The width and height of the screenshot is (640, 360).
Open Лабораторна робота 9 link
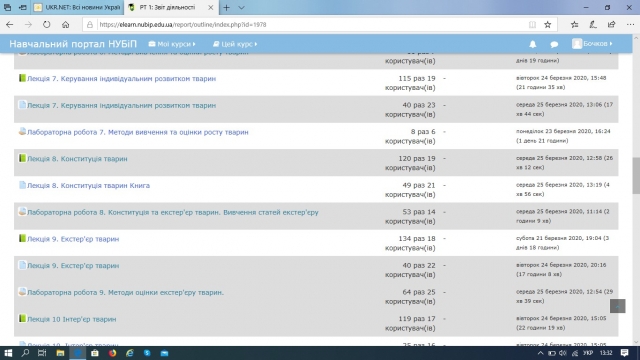click(x=125, y=292)
